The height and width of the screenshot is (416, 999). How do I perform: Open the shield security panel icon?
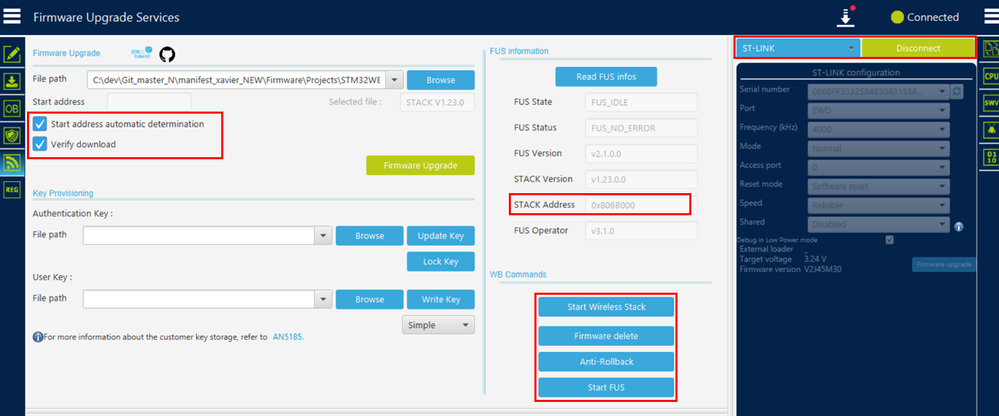12,135
